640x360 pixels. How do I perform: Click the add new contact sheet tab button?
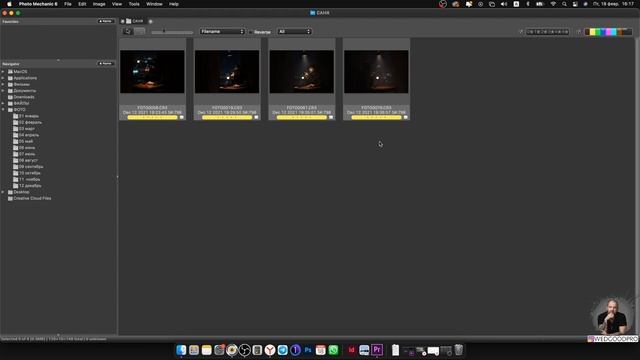(x=151, y=21)
